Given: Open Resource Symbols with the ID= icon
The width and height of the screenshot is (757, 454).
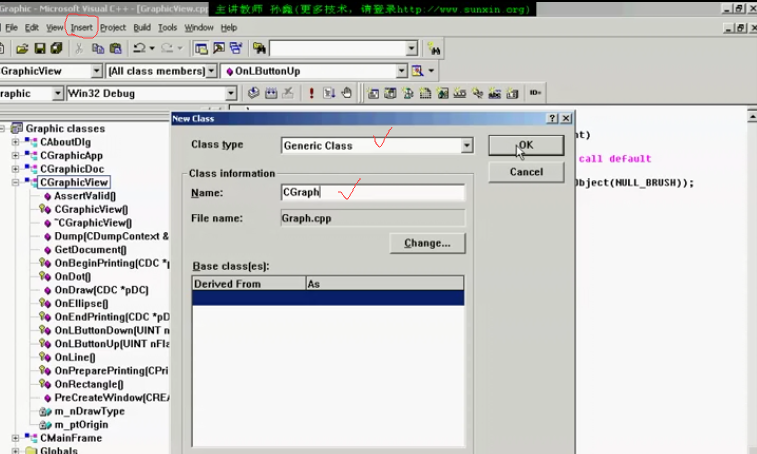Looking at the screenshot, I should point(535,93).
